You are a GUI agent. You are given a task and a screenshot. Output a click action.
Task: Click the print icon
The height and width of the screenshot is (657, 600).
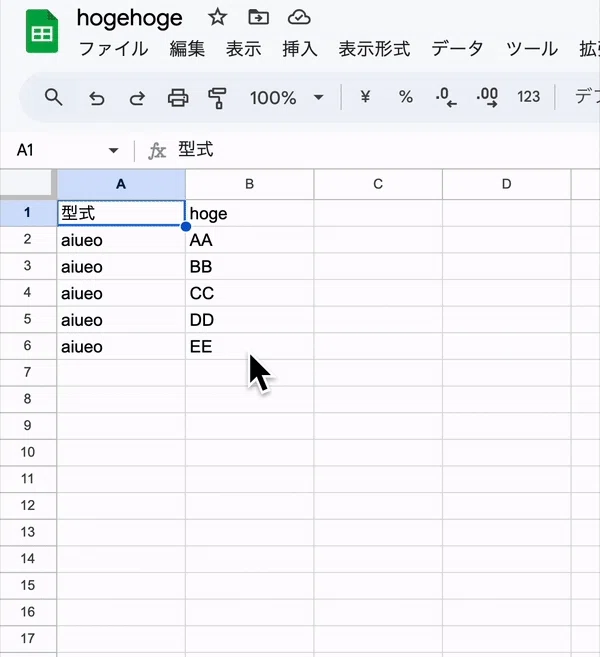[x=178, y=98]
